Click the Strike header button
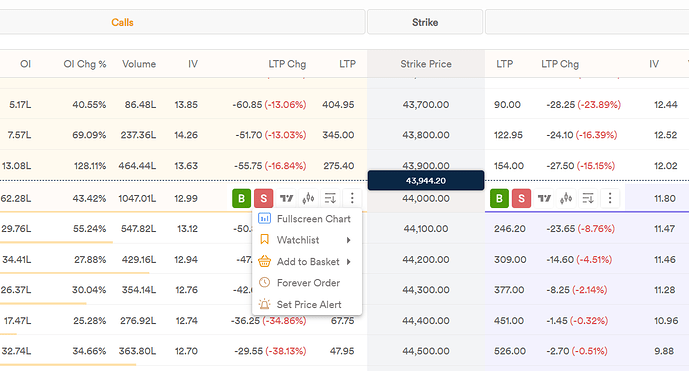 [x=425, y=22]
